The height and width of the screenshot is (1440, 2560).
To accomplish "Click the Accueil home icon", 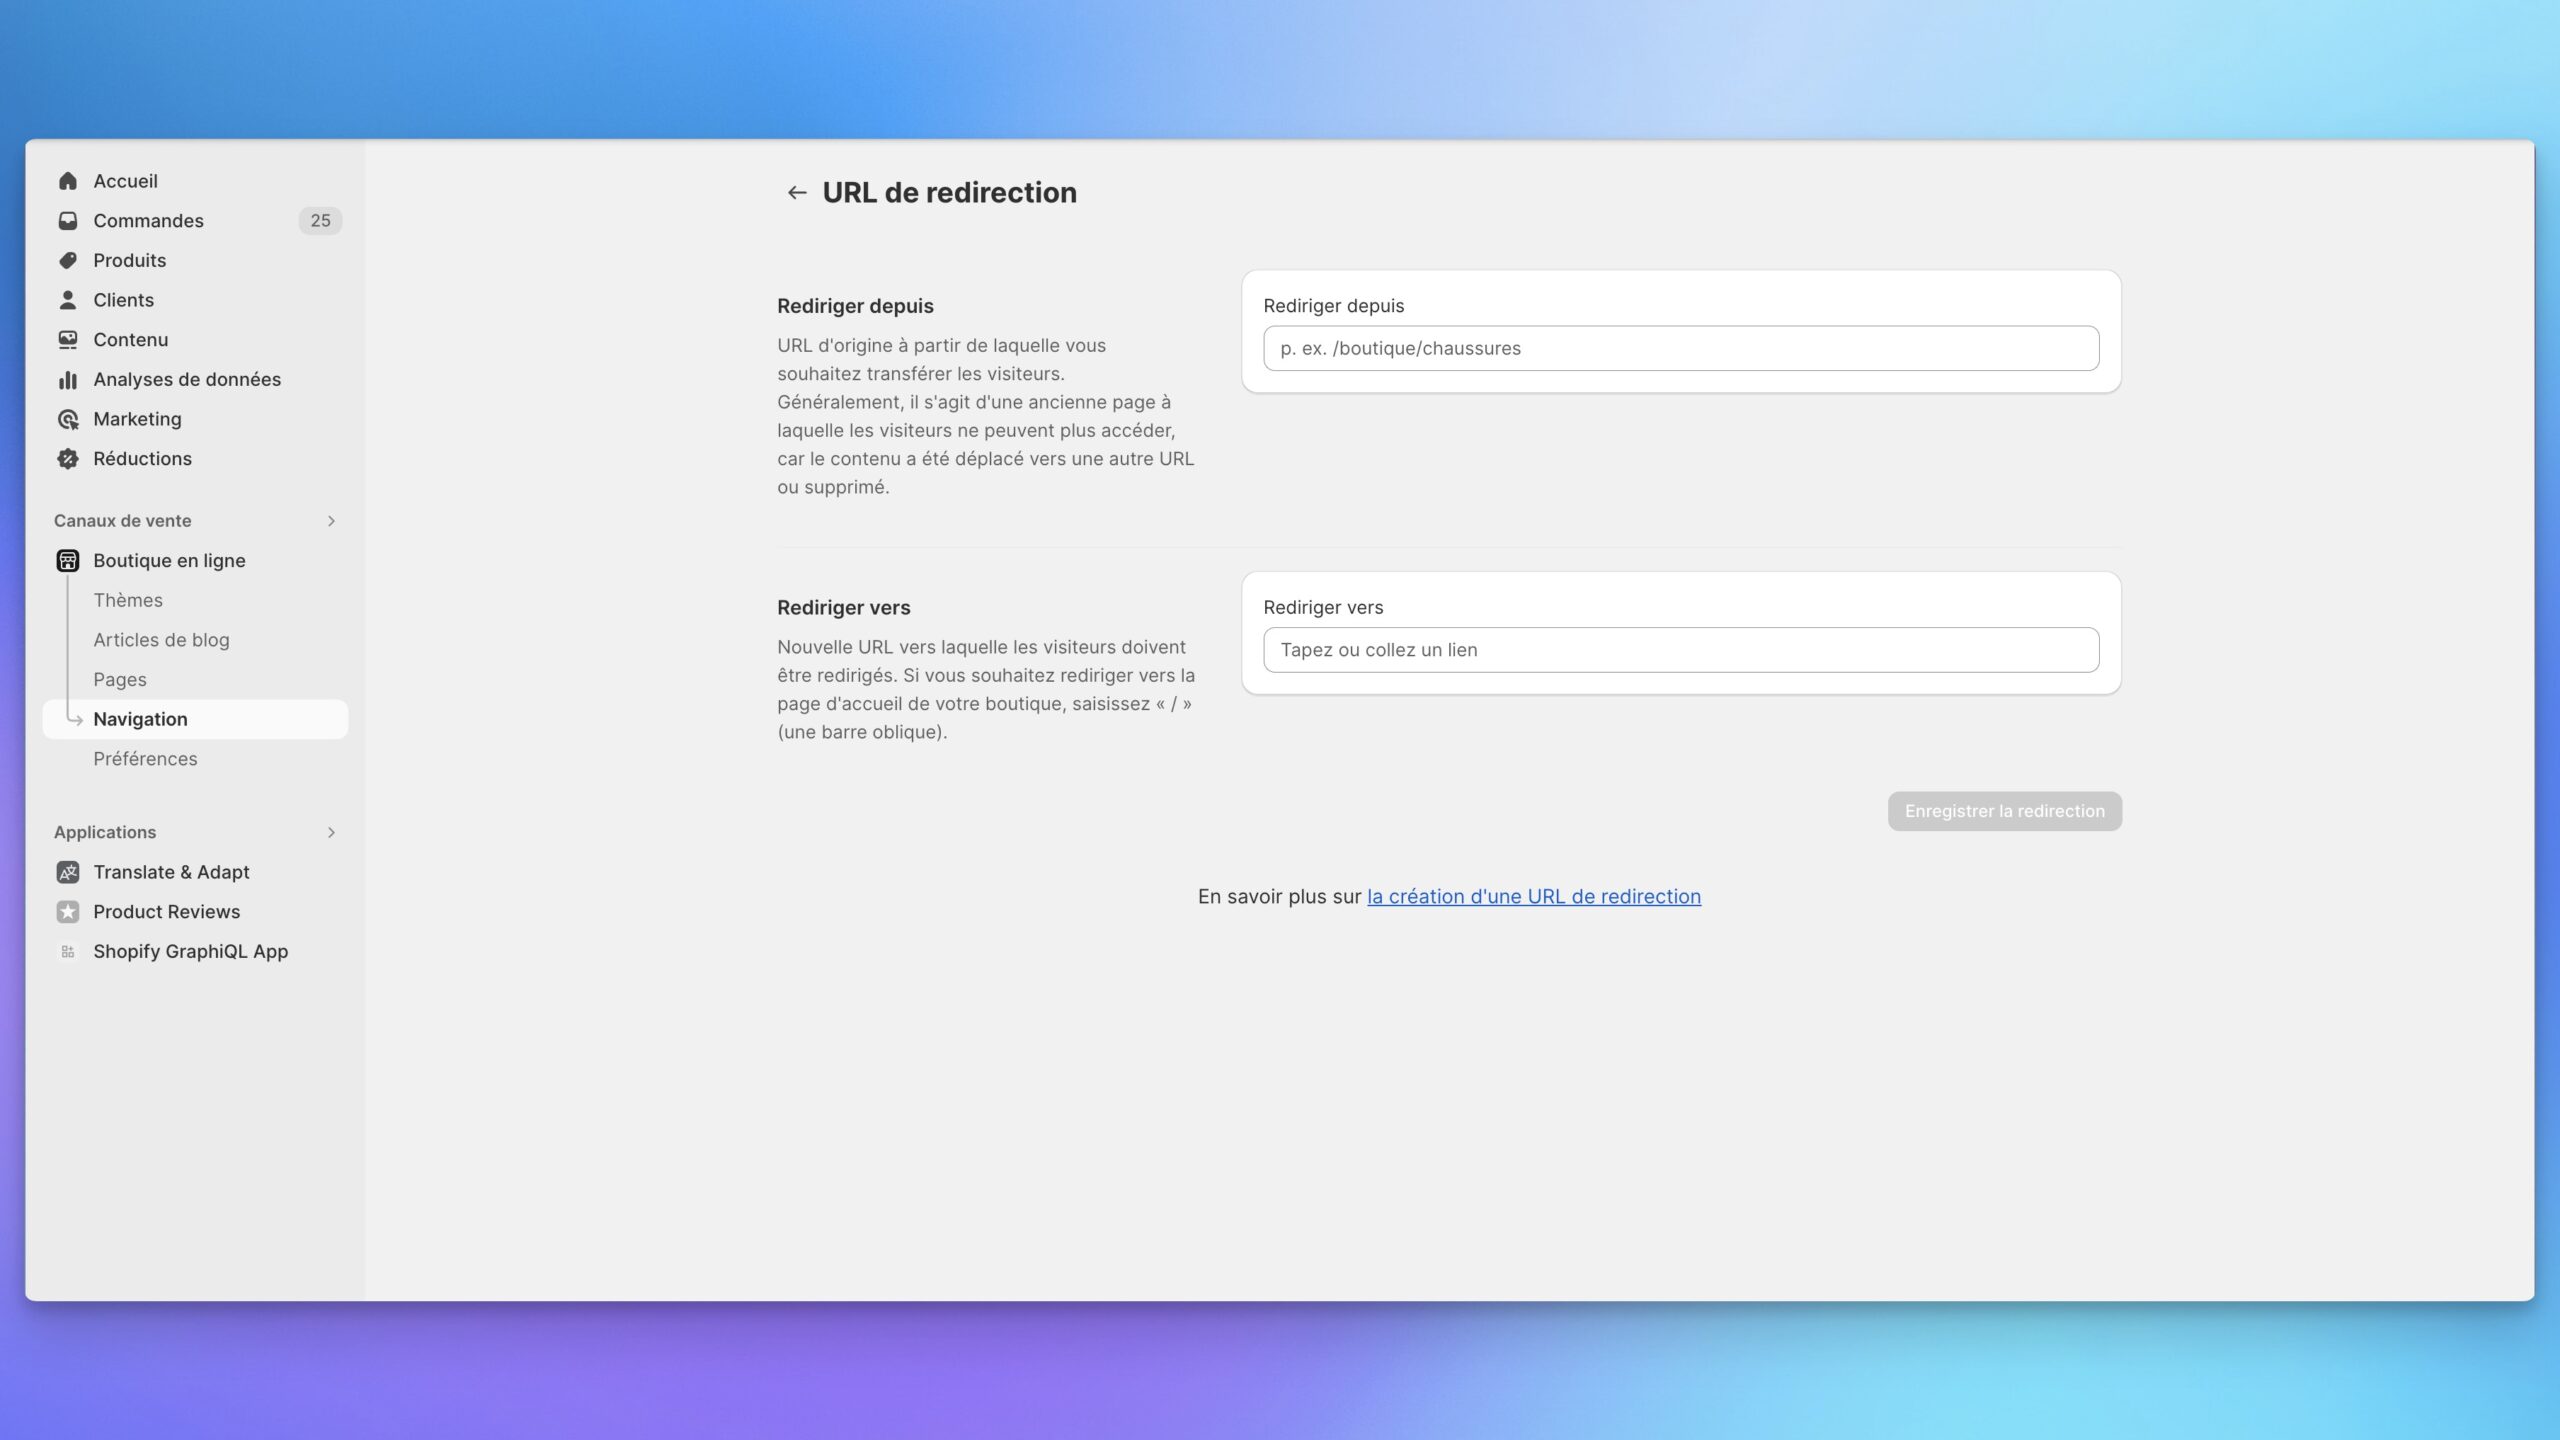I will 68,181.
